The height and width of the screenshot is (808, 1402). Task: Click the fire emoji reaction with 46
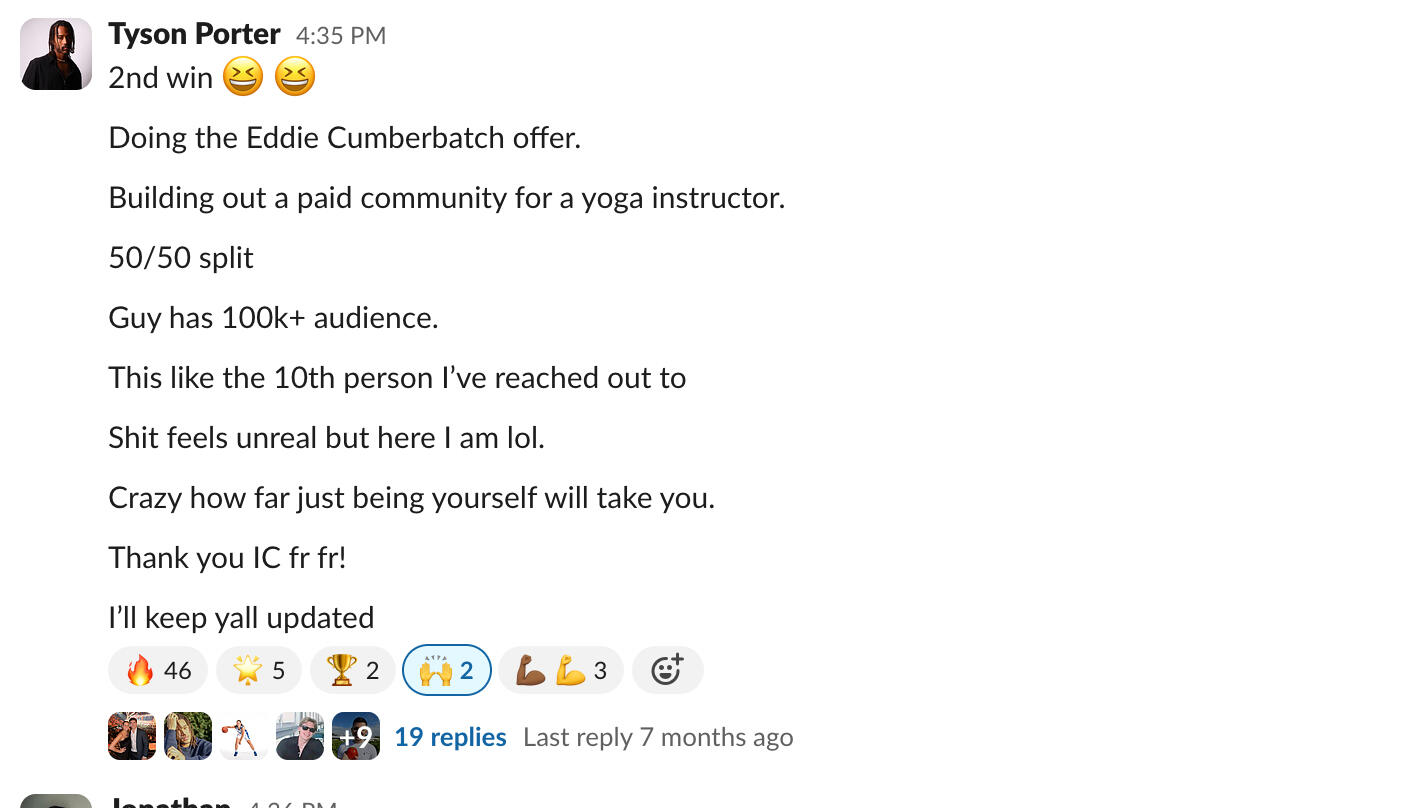tap(158, 670)
